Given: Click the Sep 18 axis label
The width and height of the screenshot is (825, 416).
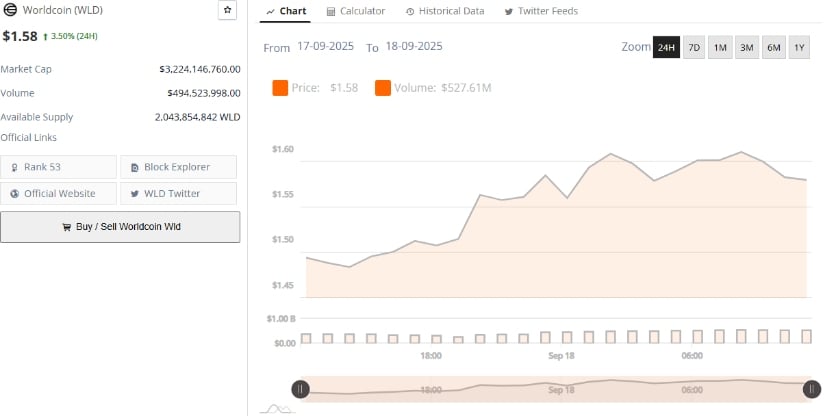Looking at the screenshot, I should (561, 356).
